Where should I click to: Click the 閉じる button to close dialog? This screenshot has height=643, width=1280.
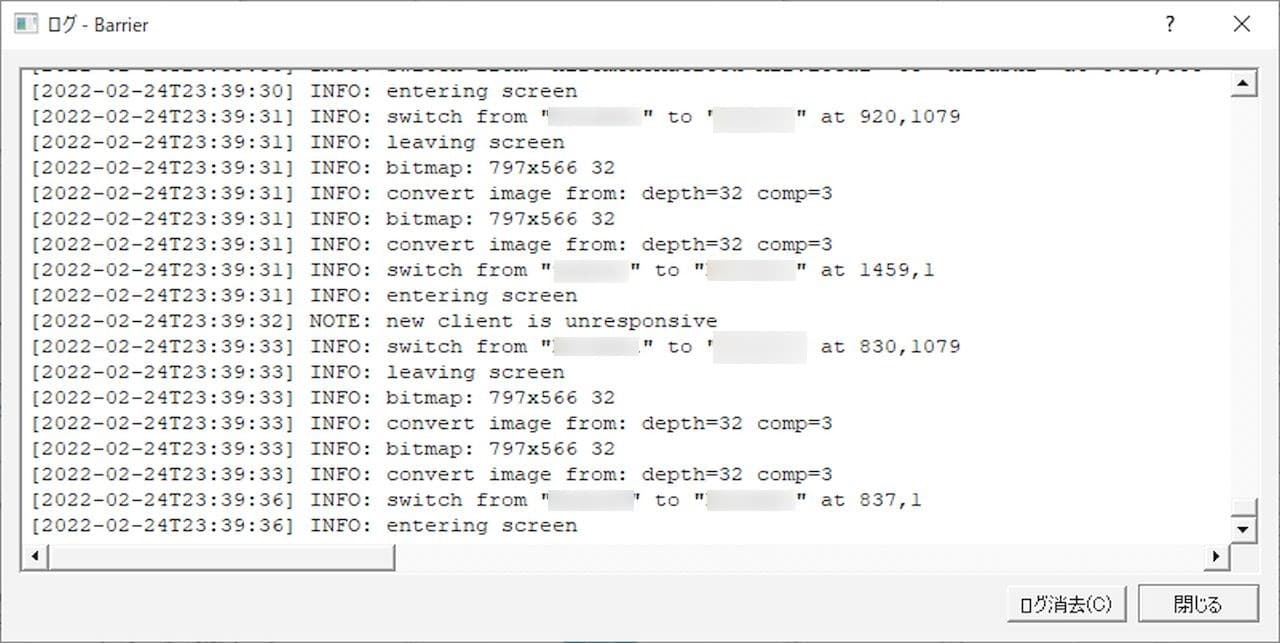click(1198, 604)
